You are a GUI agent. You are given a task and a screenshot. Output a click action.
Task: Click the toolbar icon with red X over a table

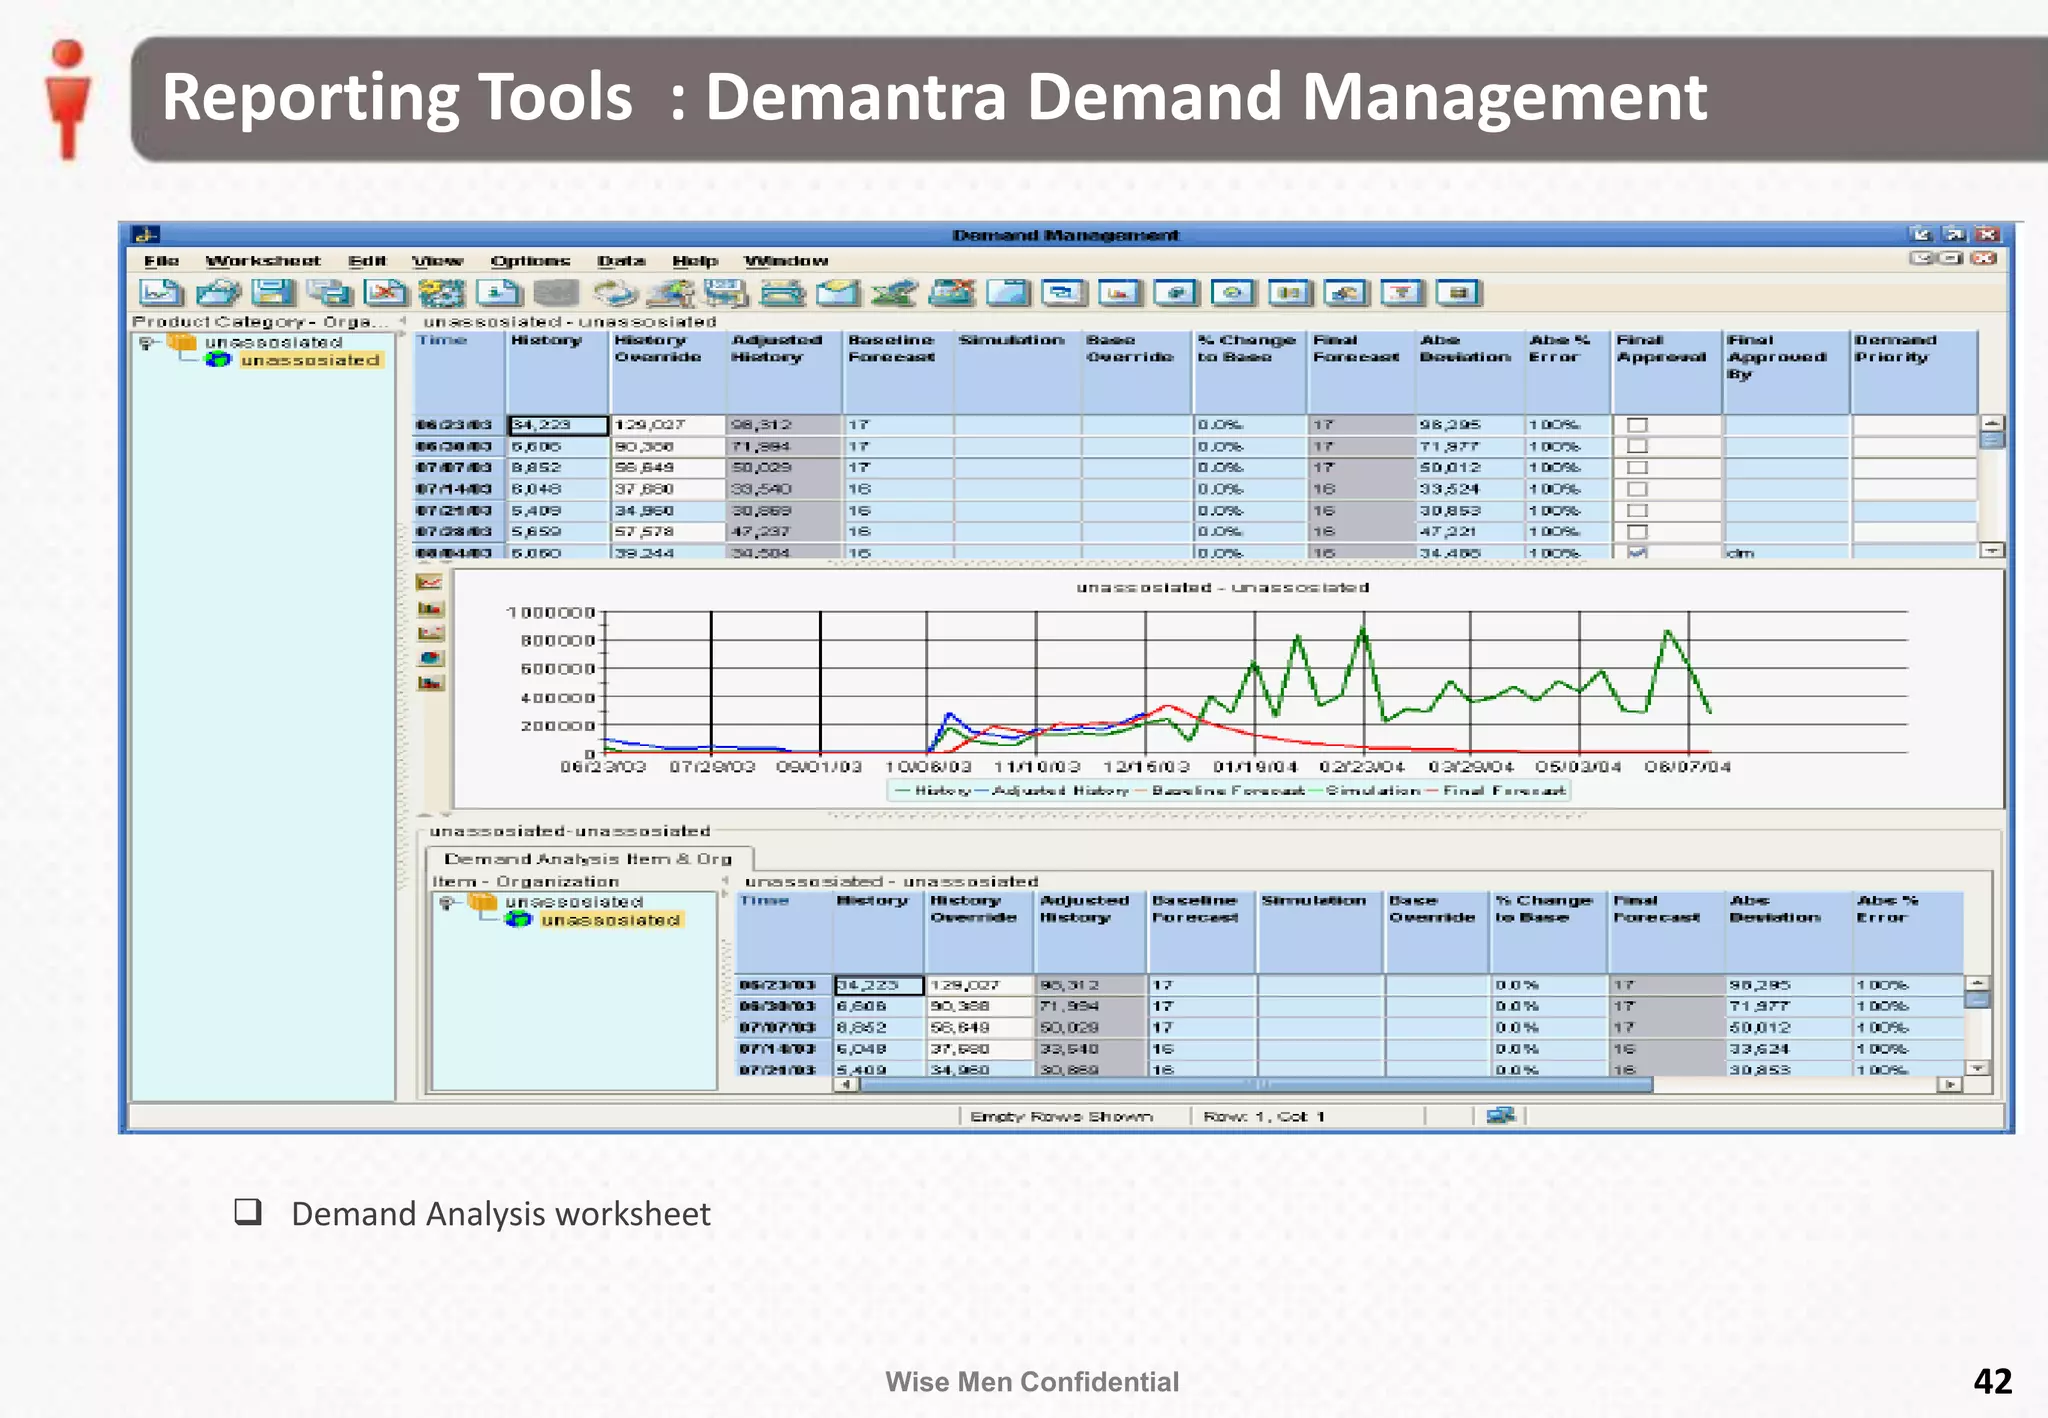click(951, 292)
